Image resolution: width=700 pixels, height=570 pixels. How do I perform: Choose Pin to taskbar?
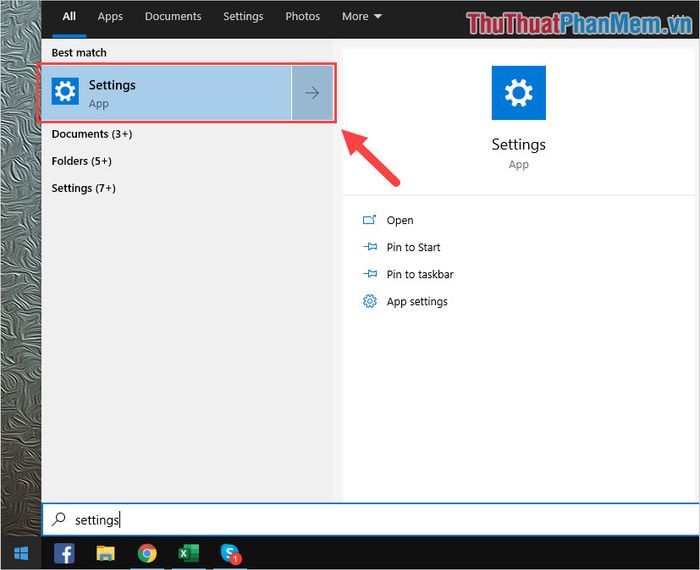[420, 274]
